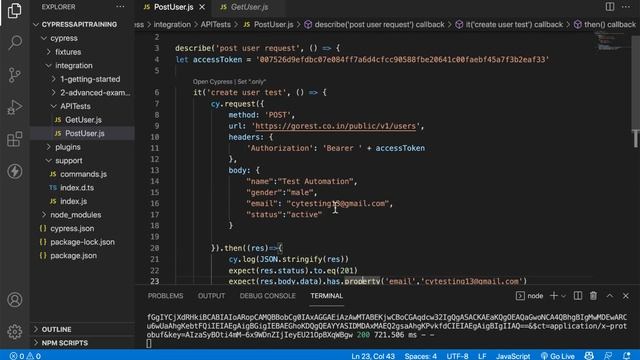This screenshot has width=640, height=360.
Task: Open GetUser.js in the file tree
Action: [x=83, y=120]
